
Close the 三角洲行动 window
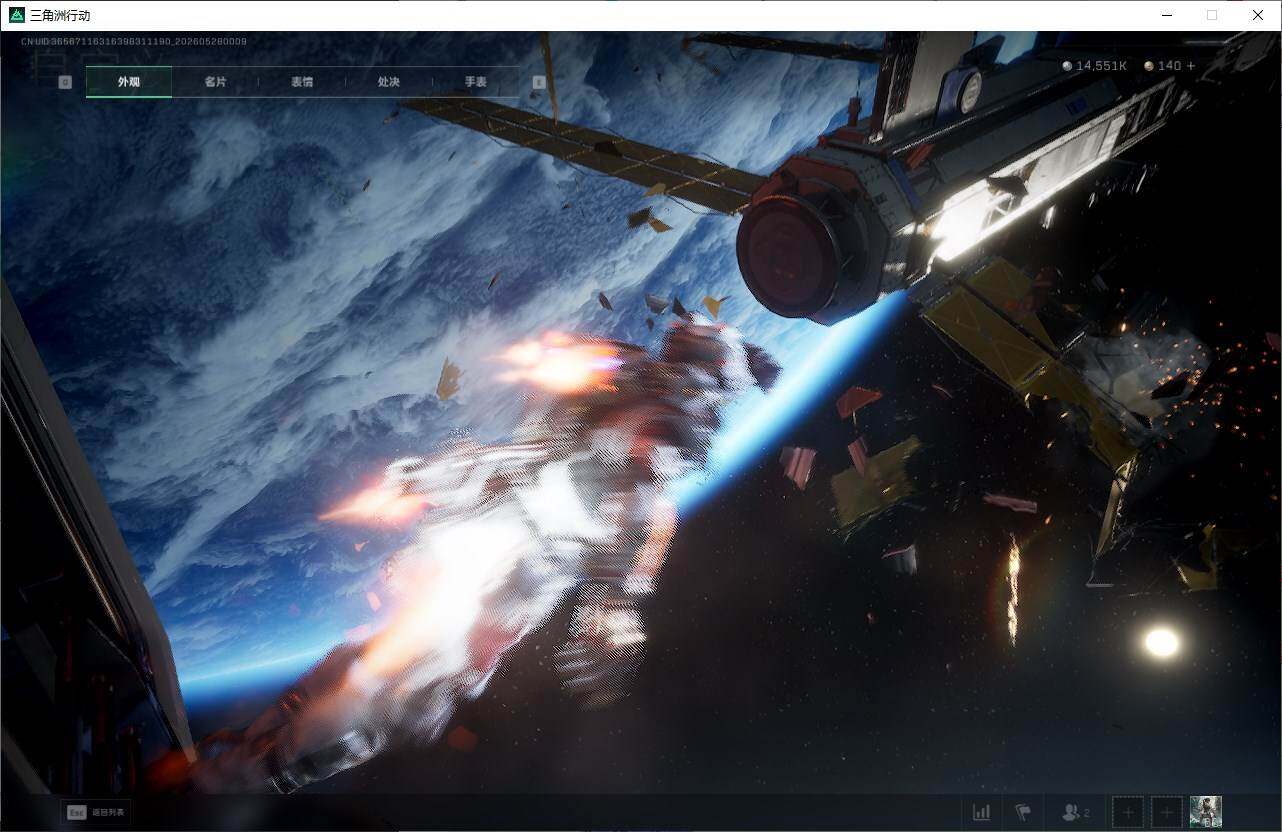pos(1258,15)
